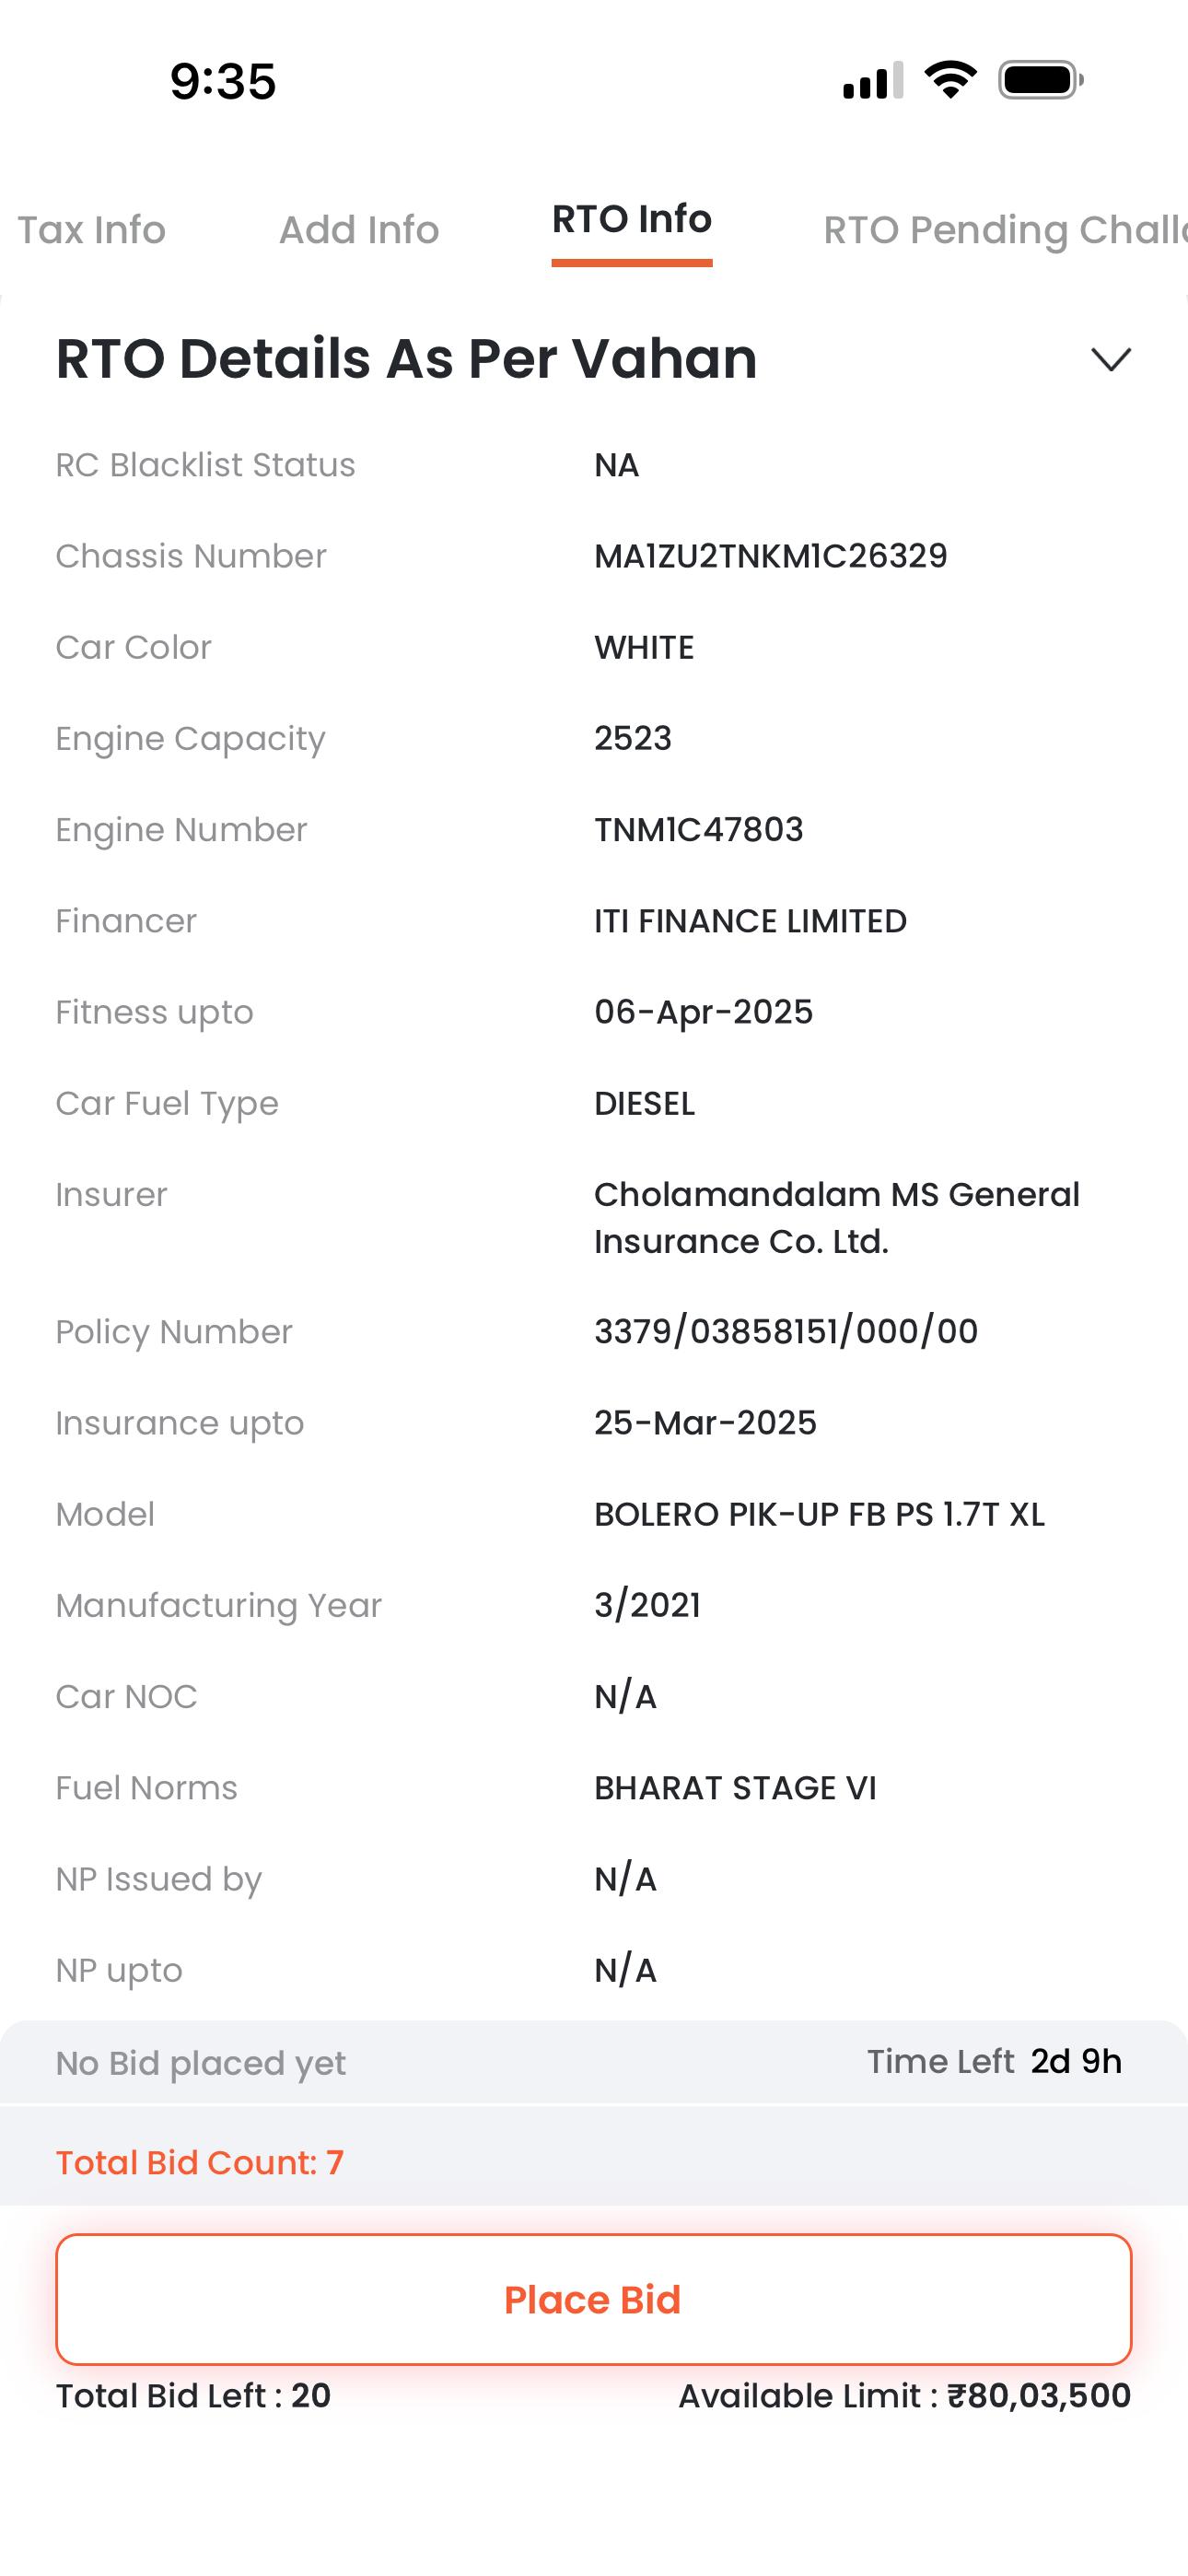The image size is (1188, 2576).
Task: Tap the chassis number MA1ZU2TNKM1C26329
Action: coord(770,556)
